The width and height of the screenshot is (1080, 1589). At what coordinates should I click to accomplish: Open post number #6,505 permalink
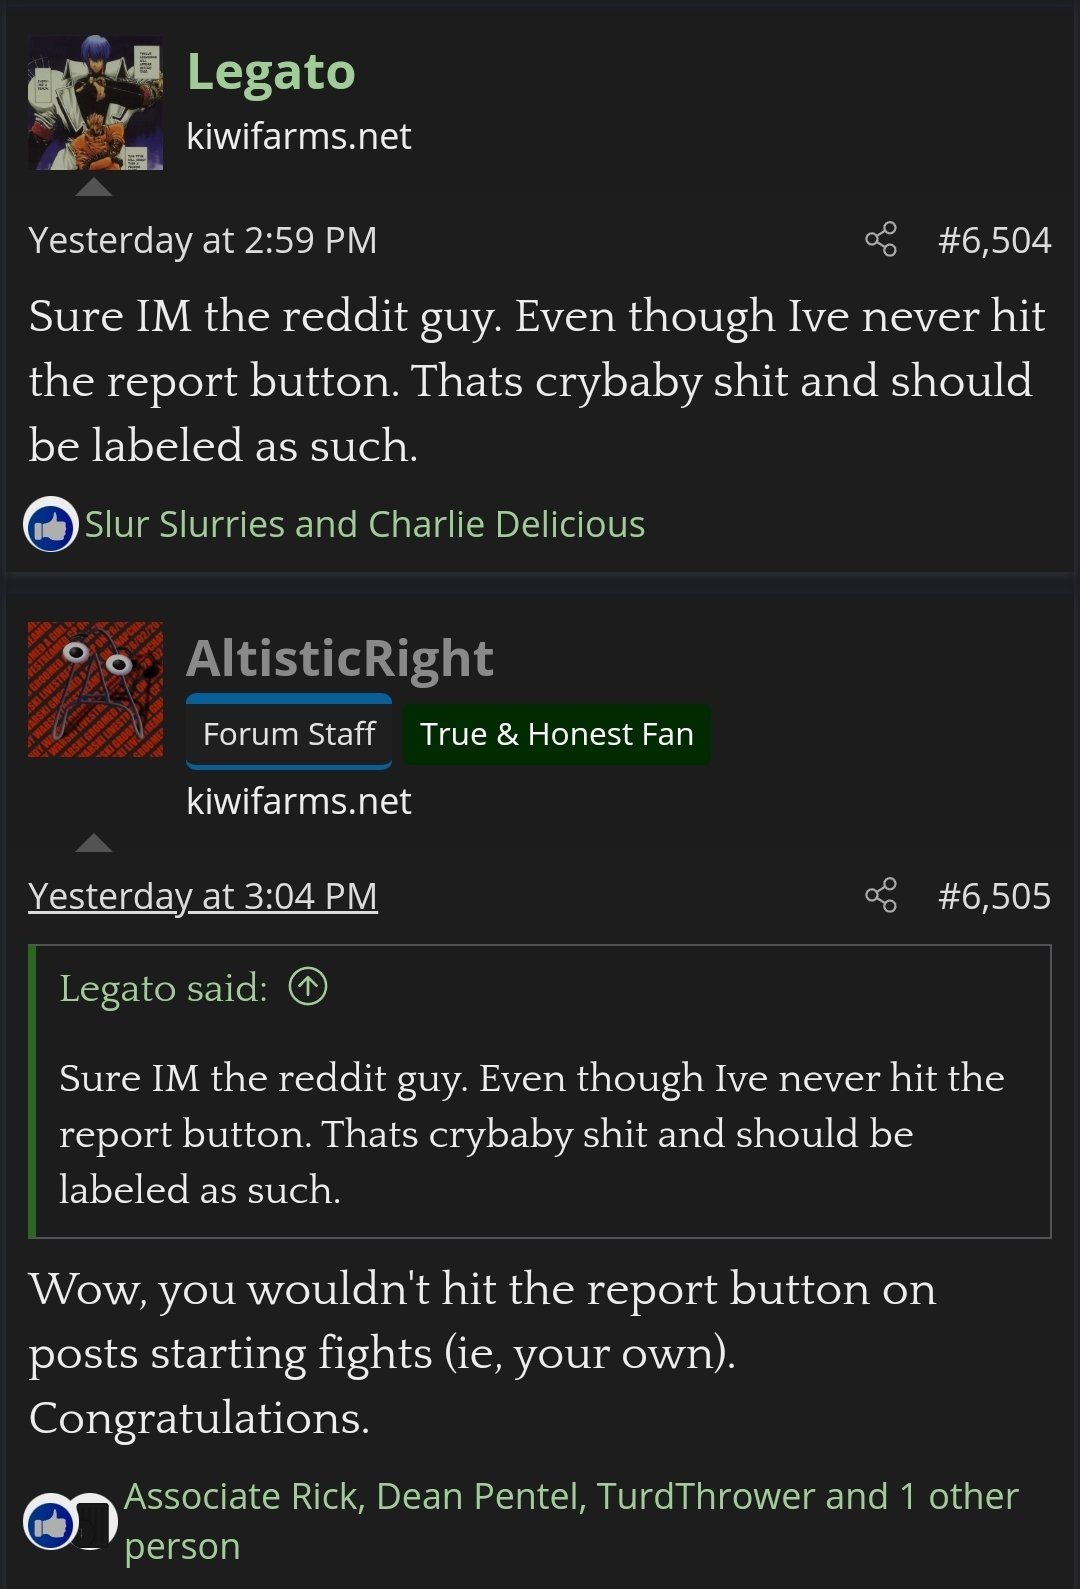(994, 895)
